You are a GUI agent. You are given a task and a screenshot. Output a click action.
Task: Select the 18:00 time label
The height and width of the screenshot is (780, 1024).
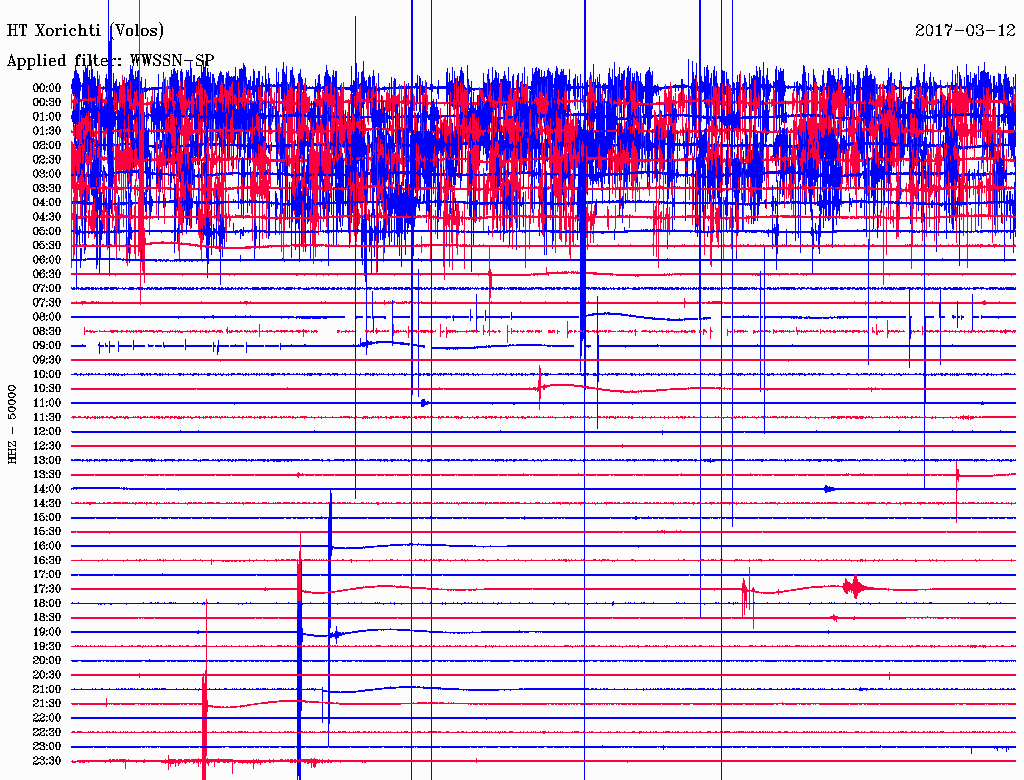click(47, 603)
